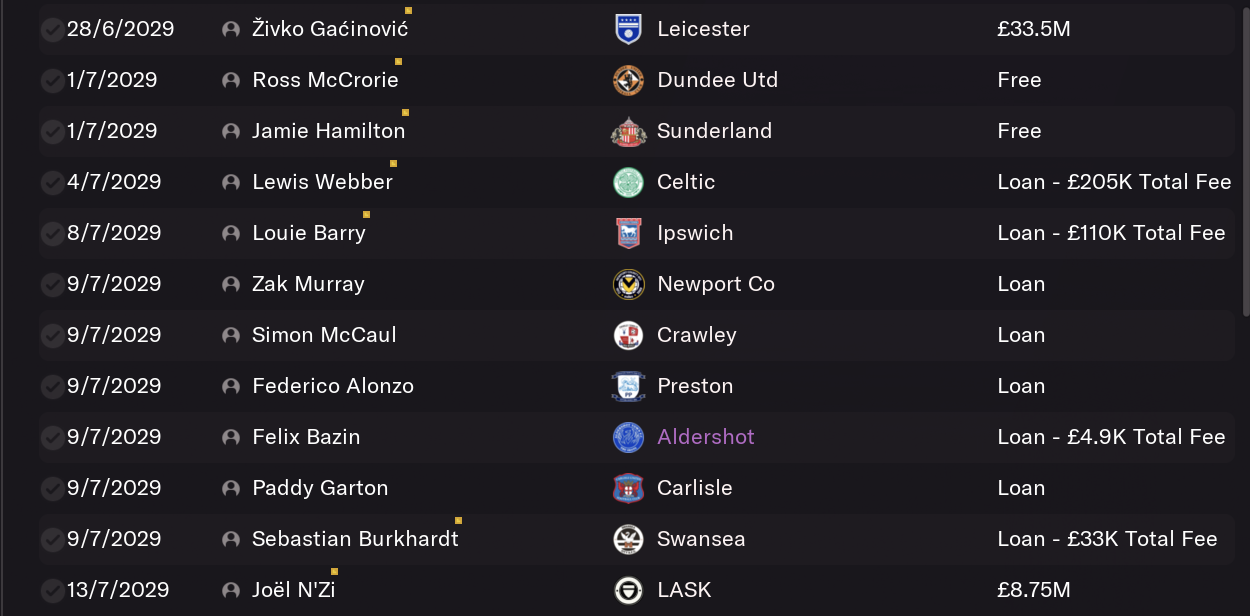
Task: Select the Federico Alonzo transfer row date
Action: point(112,386)
